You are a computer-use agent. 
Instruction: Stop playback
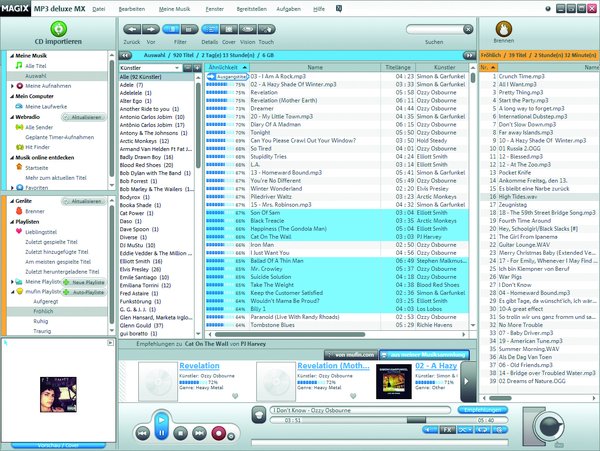click(180, 433)
